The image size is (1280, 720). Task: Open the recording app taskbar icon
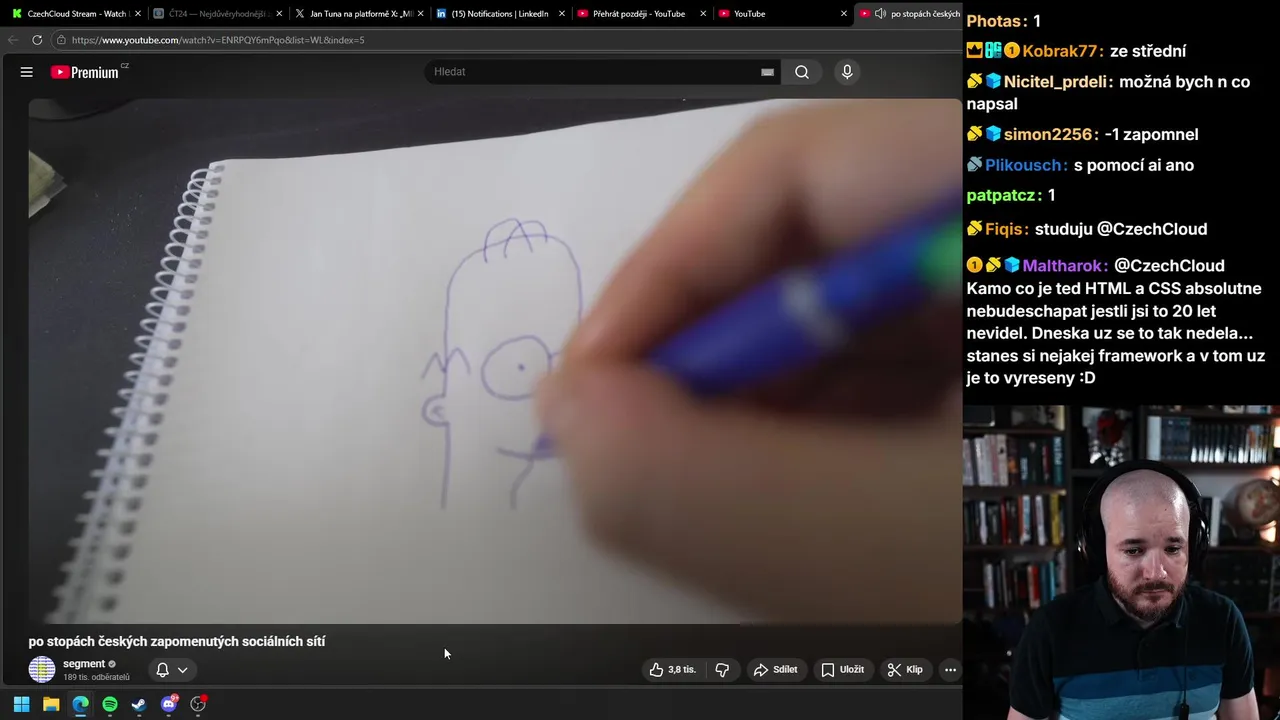[x=198, y=704]
